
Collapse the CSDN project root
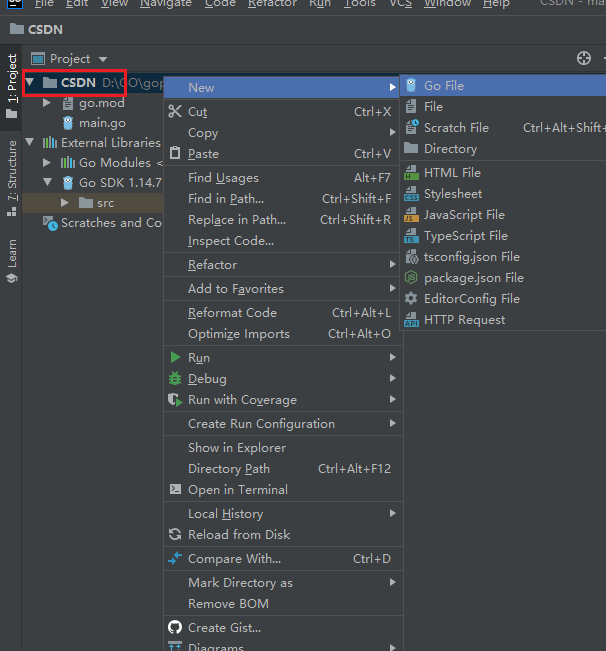click(29, 82)
